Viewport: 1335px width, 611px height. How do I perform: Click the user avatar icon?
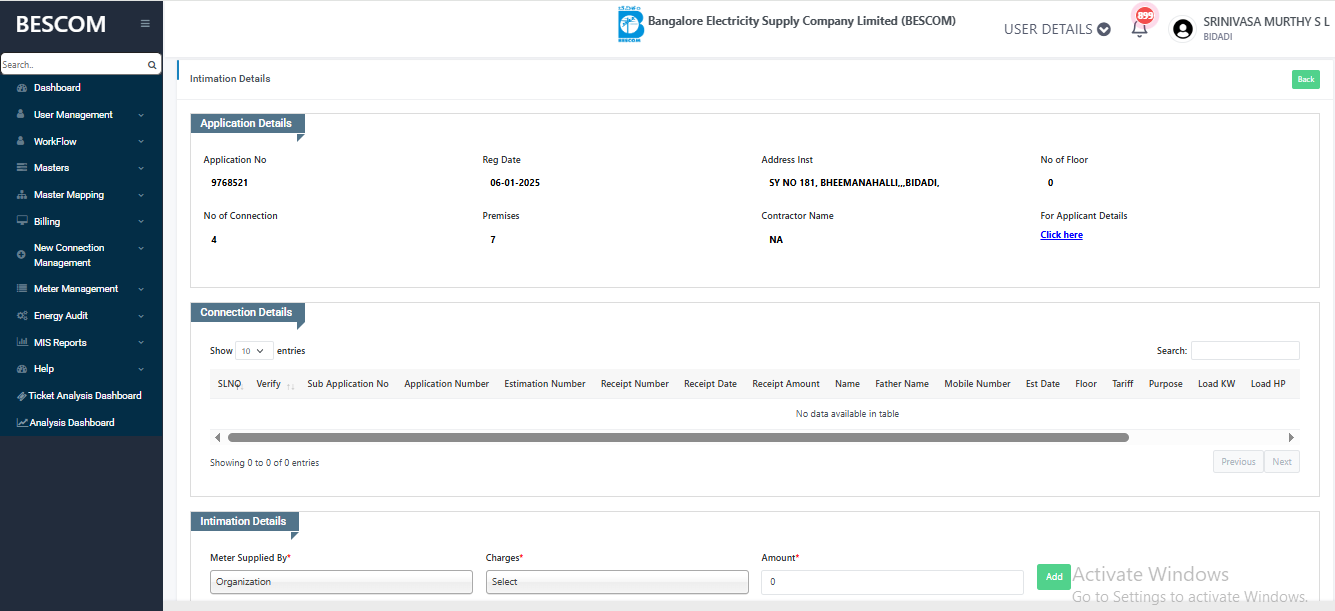click(x=1183, y=29)
